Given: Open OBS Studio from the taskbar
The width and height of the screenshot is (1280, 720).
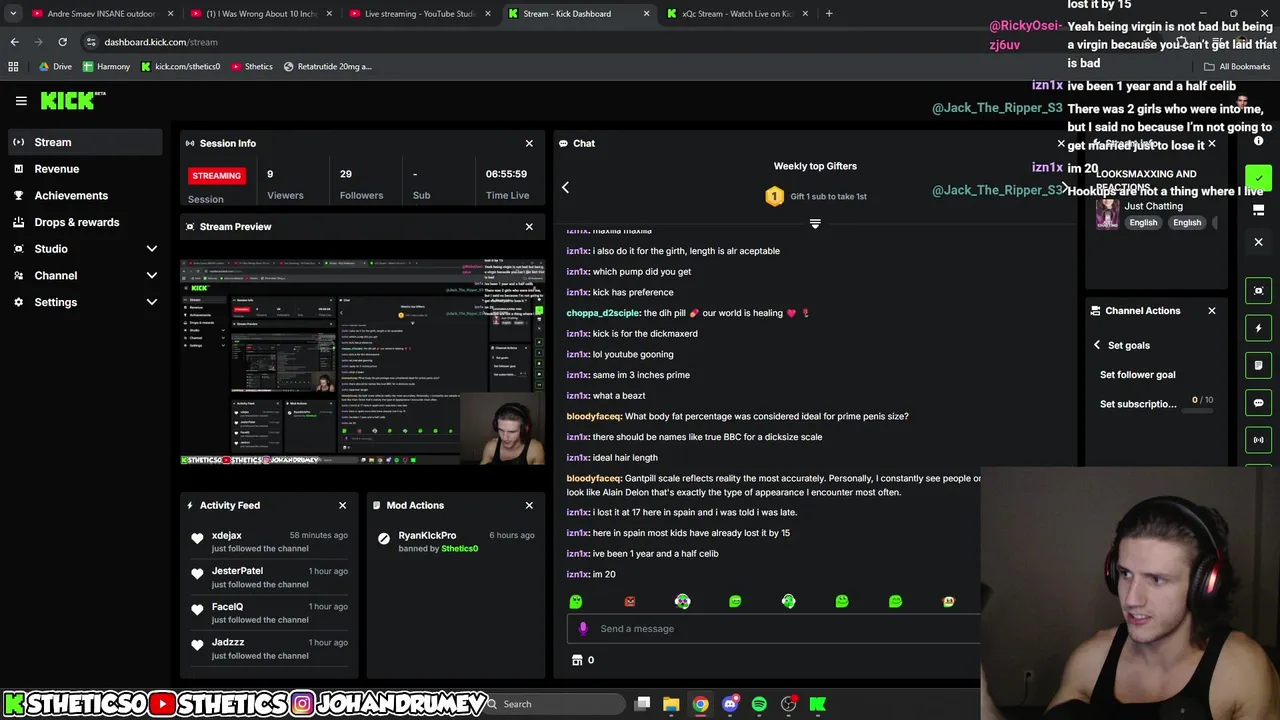Looking at the screenshot, I should click(788, 704).
